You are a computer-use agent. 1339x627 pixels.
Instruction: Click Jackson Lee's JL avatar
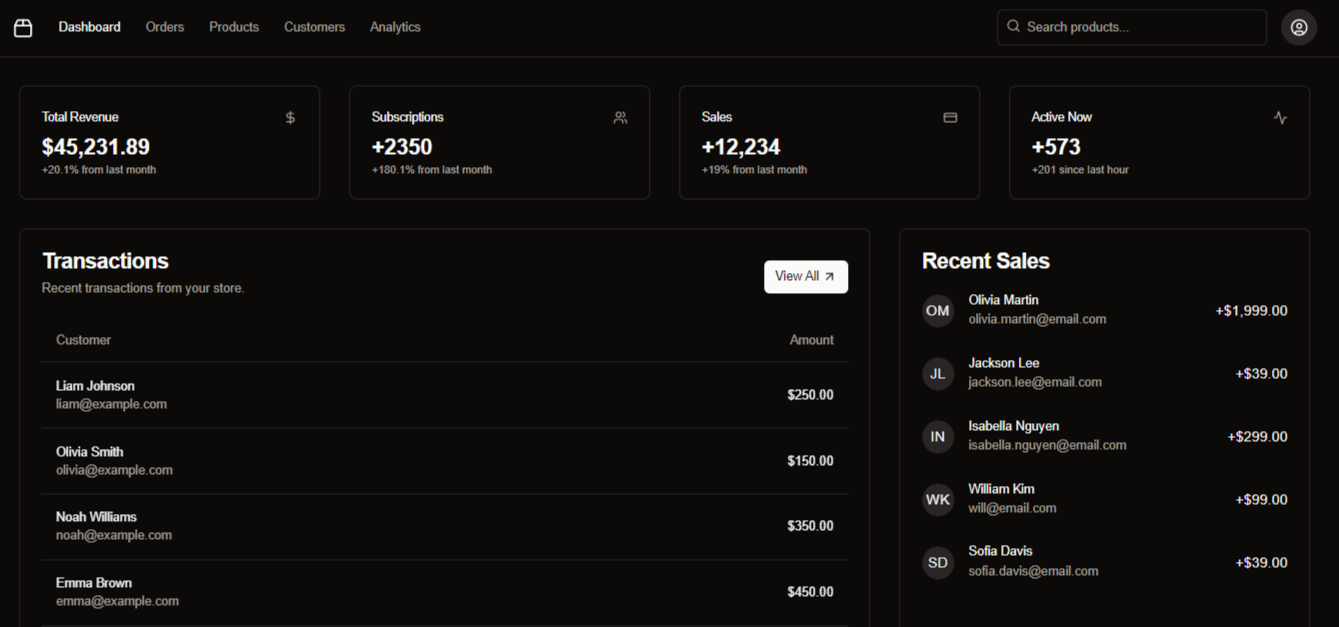[938, 373]
